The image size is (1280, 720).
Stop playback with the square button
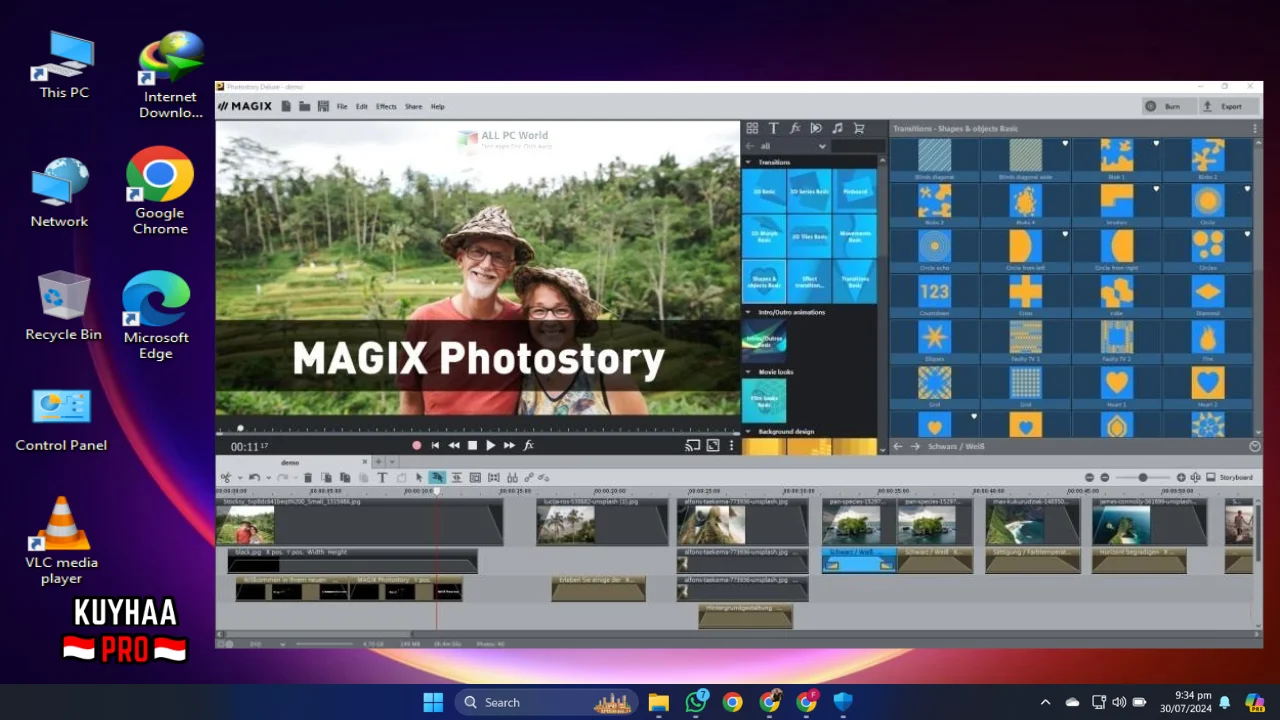[472, 445]
